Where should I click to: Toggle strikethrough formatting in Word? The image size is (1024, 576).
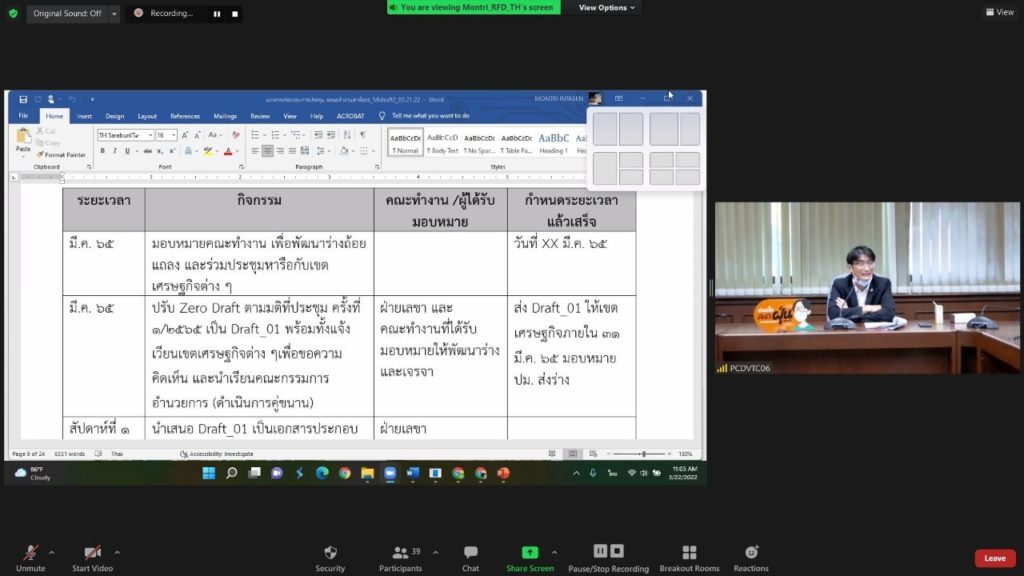tap(148, 151)
